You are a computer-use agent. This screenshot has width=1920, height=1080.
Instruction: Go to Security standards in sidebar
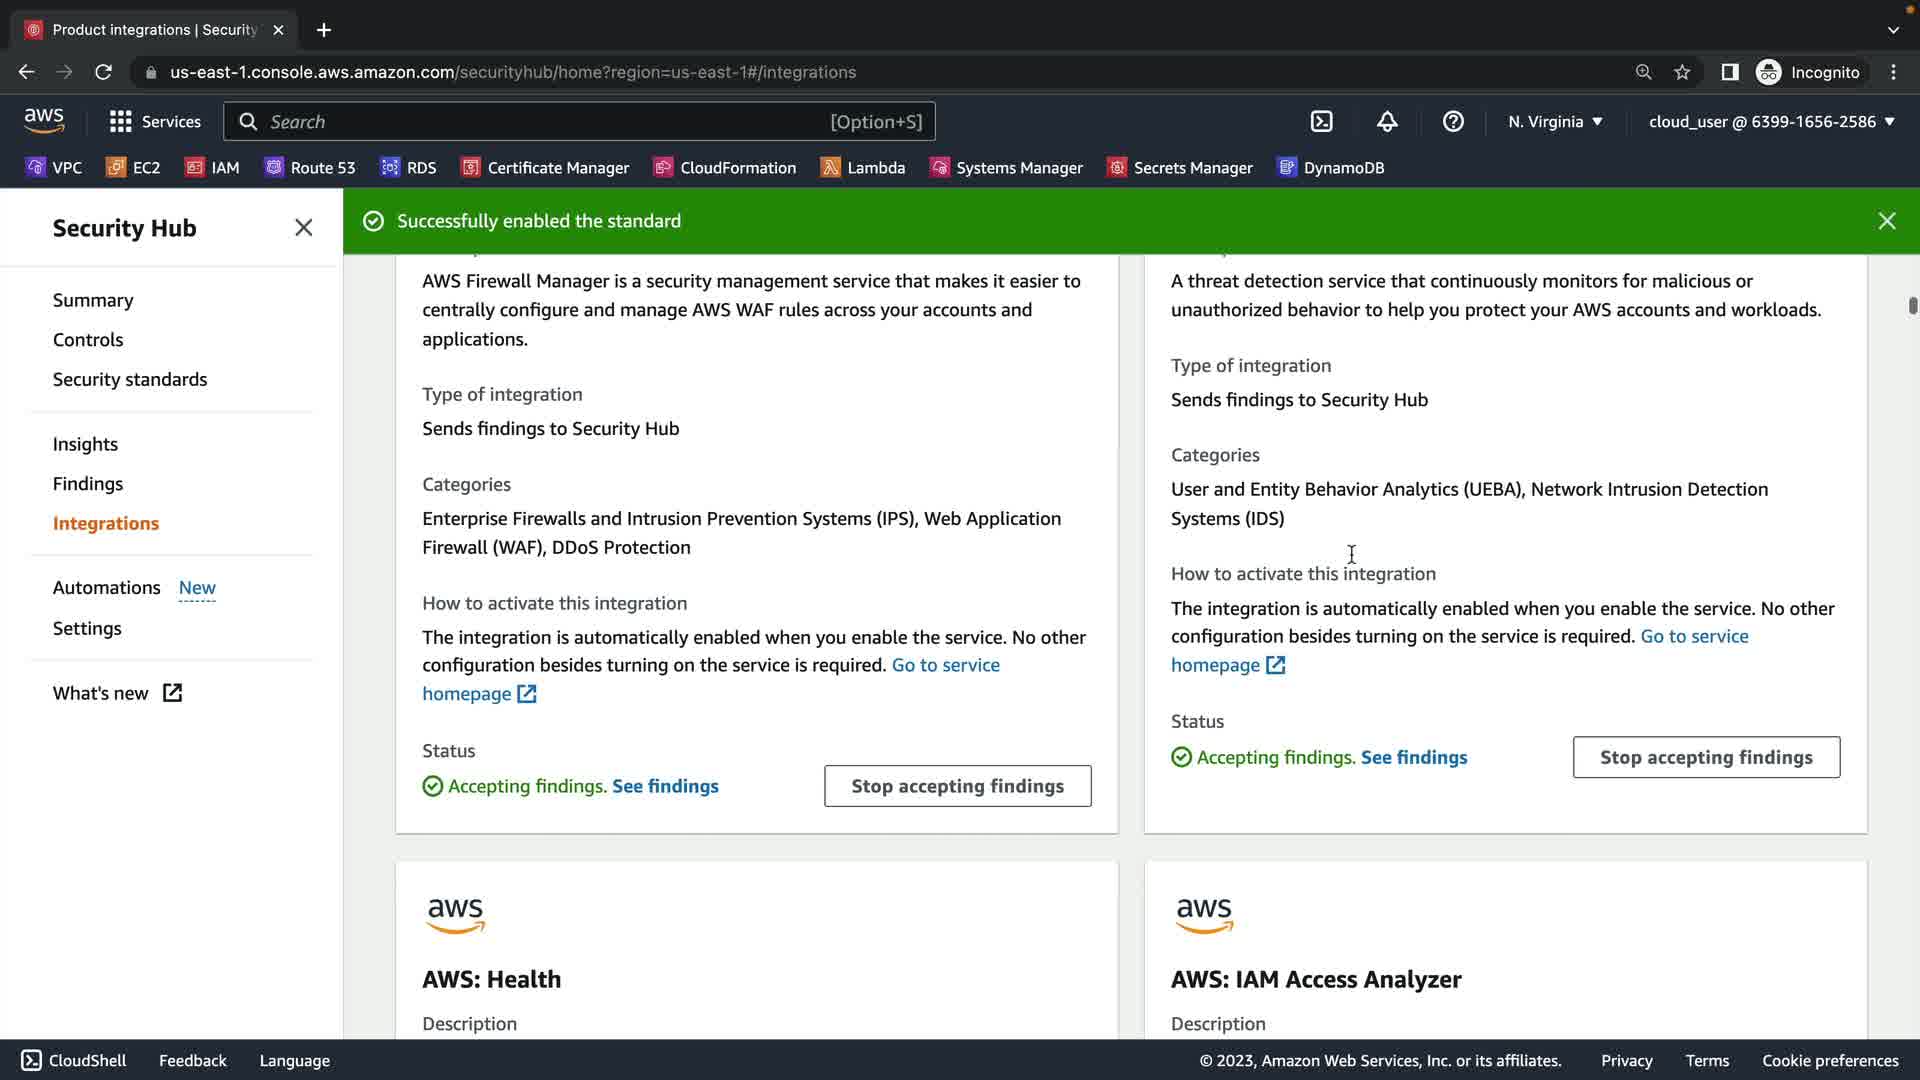[x=130, y=379]
